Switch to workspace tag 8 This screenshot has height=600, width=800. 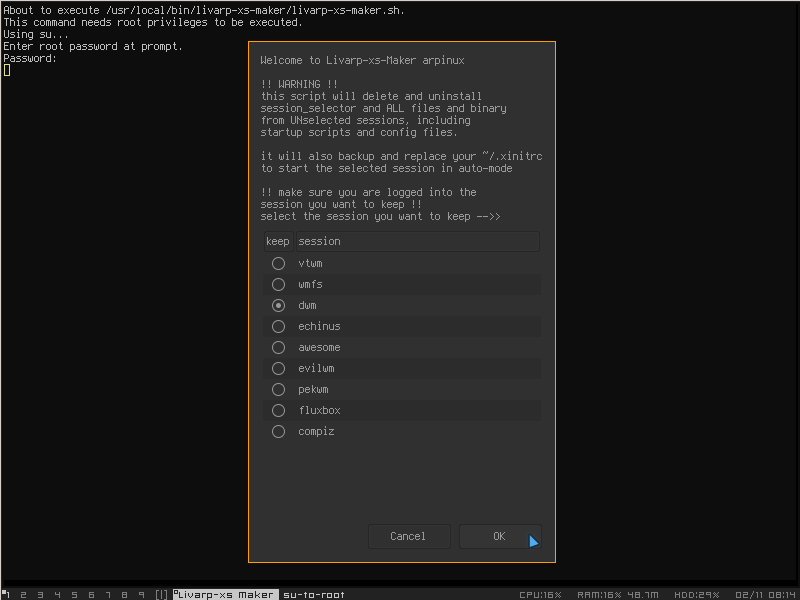(124, 594)
